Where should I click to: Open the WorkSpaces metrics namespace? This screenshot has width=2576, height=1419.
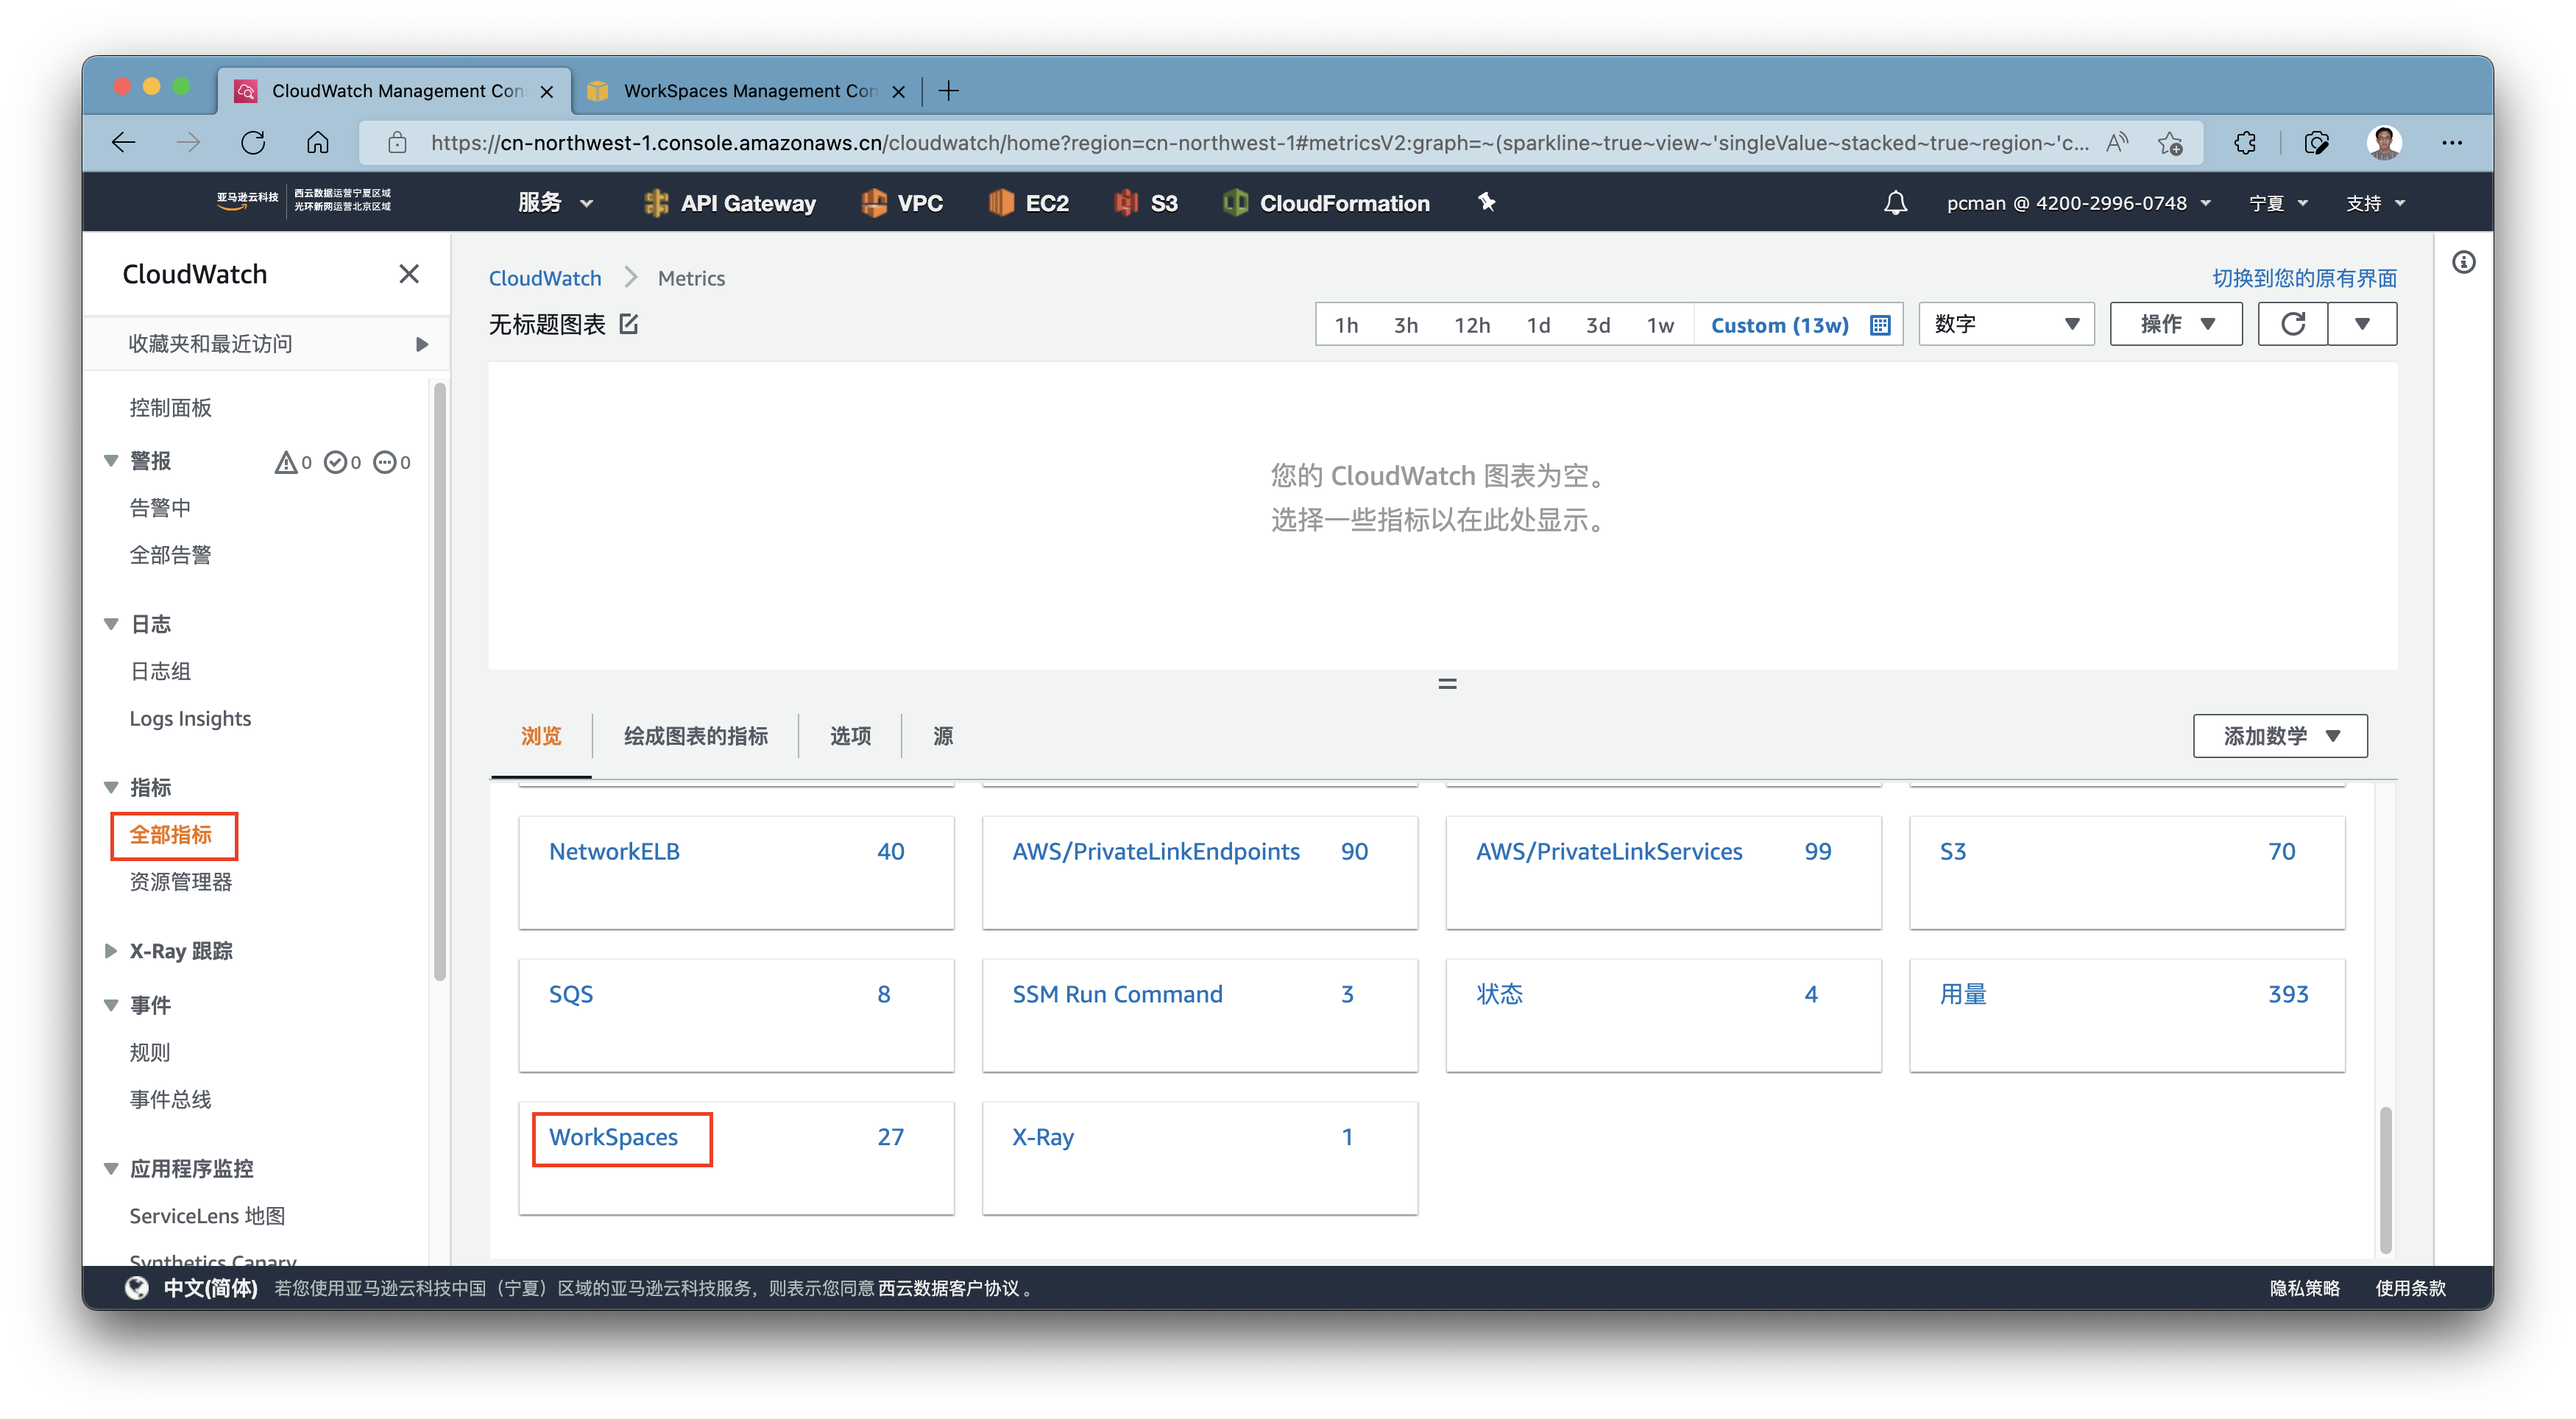click(613, 1137)
